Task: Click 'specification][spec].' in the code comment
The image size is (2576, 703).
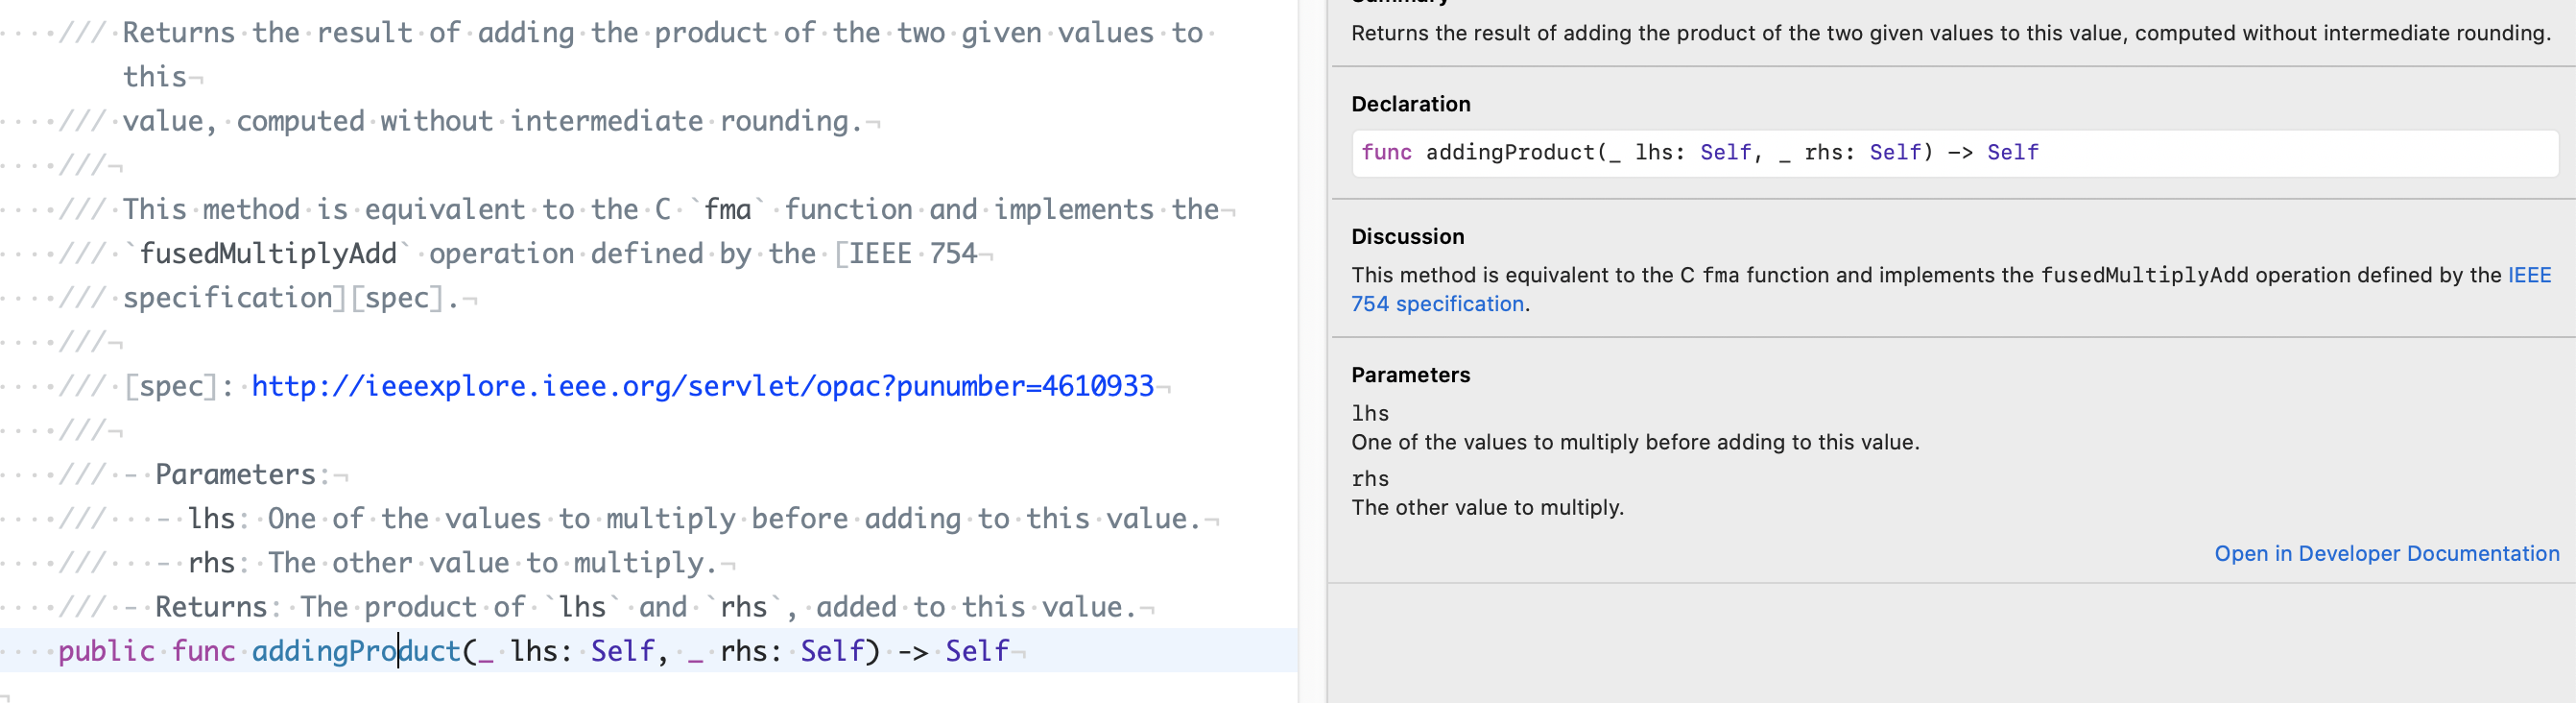Action: [x=290, y=298]
